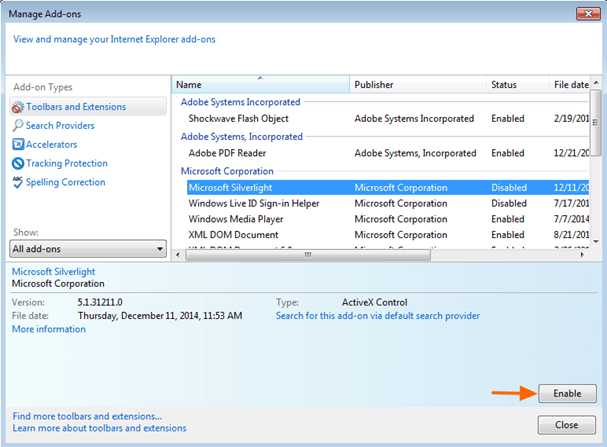Screen dimensions: 607x447
Task: Click the vertical scrollbar thumb in the list
Action: [x=596, y=122]
